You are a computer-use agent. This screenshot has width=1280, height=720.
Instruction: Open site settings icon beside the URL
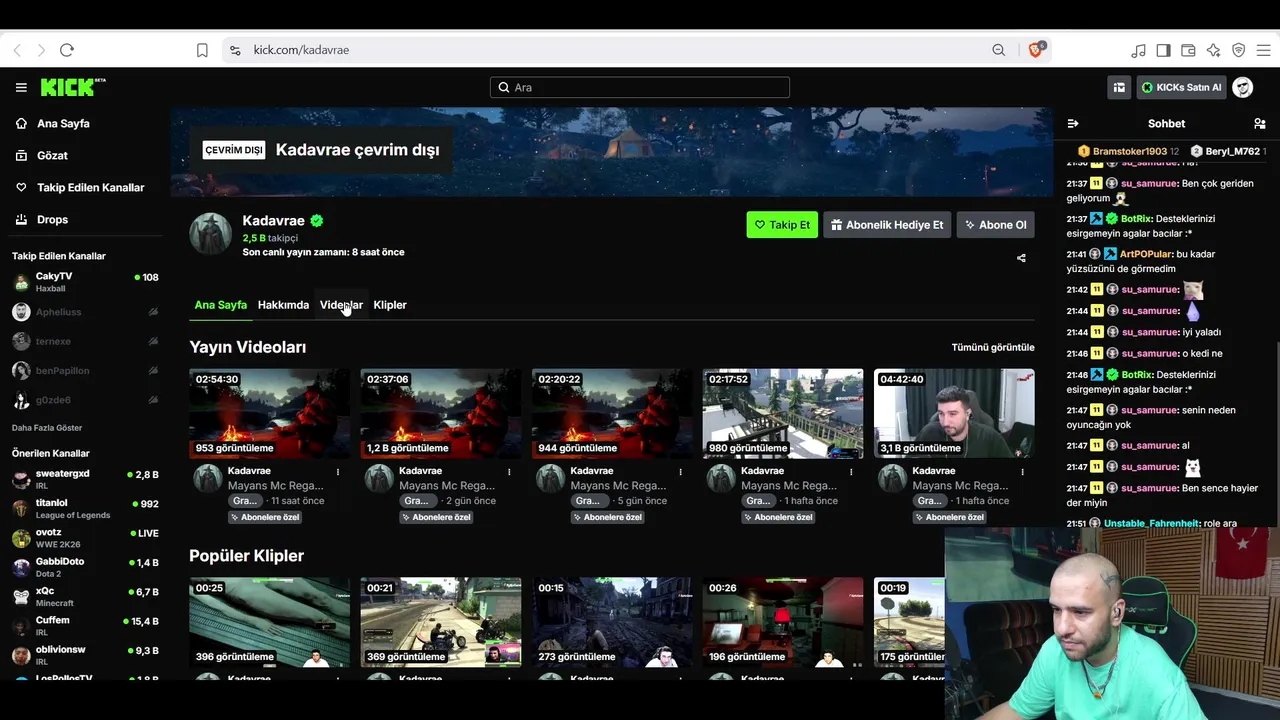click(235, 50)
